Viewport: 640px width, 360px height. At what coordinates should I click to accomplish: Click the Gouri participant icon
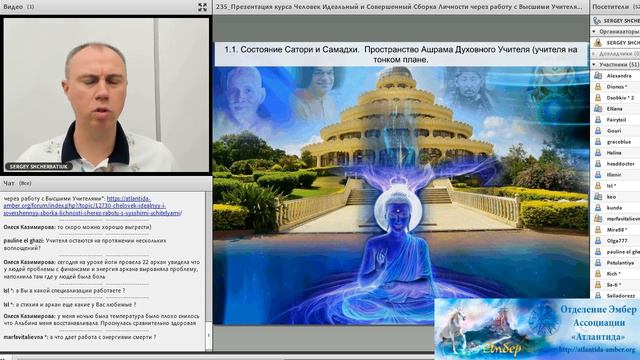click(x=598, y=131)
